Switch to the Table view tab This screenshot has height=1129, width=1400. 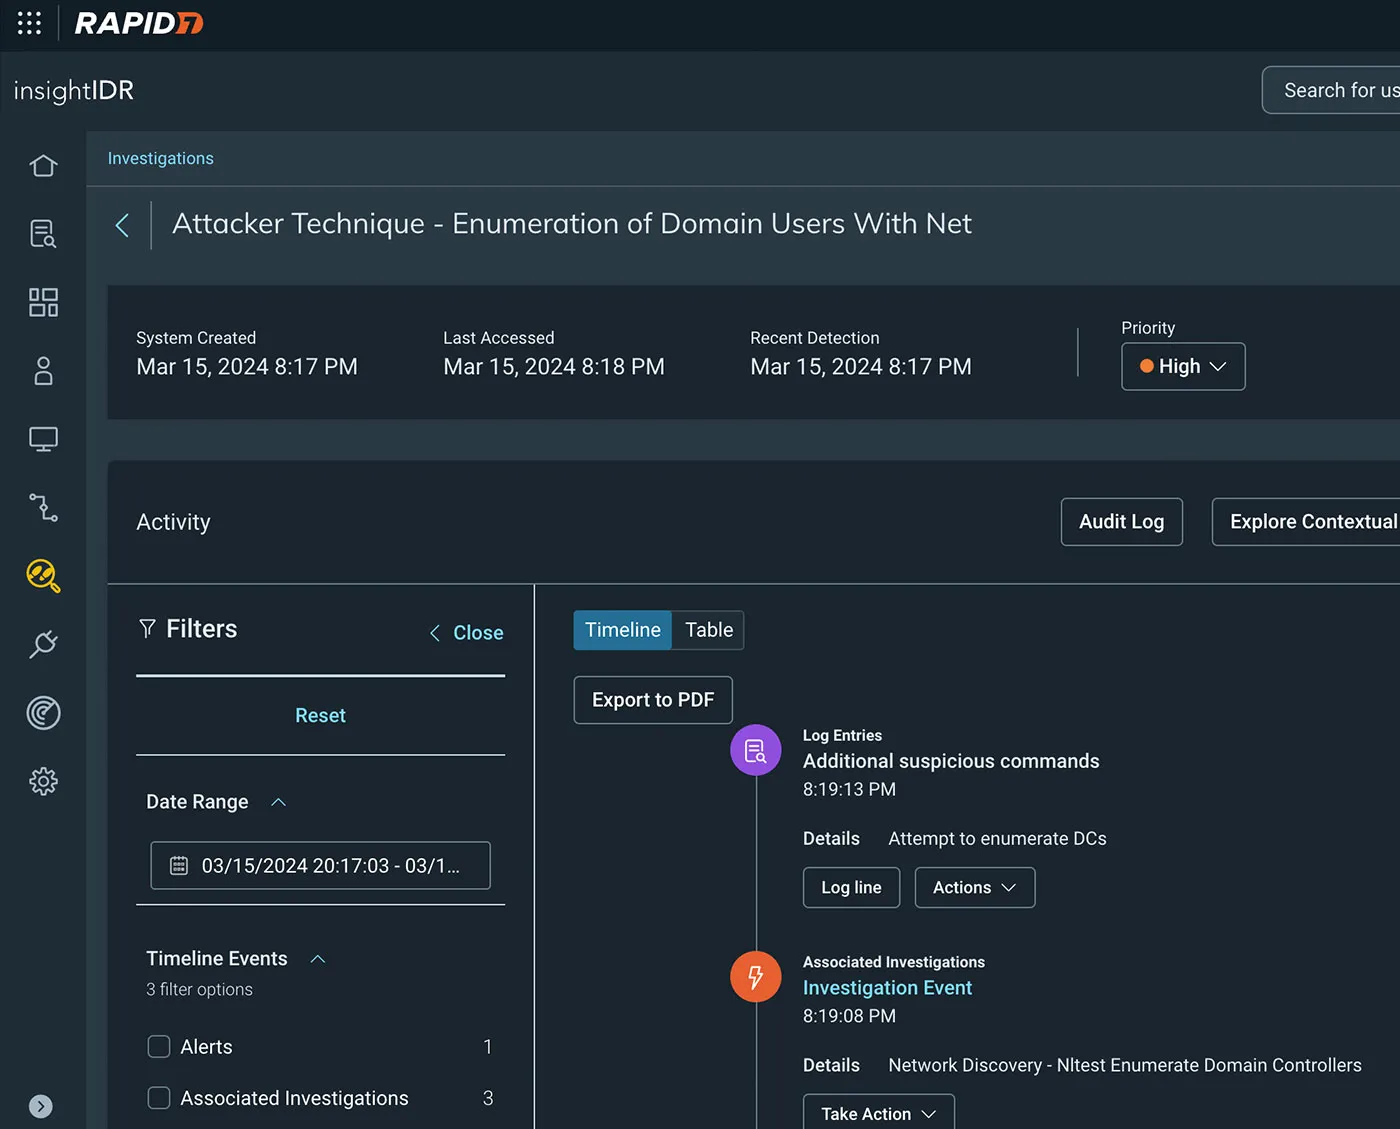[708, 630]
